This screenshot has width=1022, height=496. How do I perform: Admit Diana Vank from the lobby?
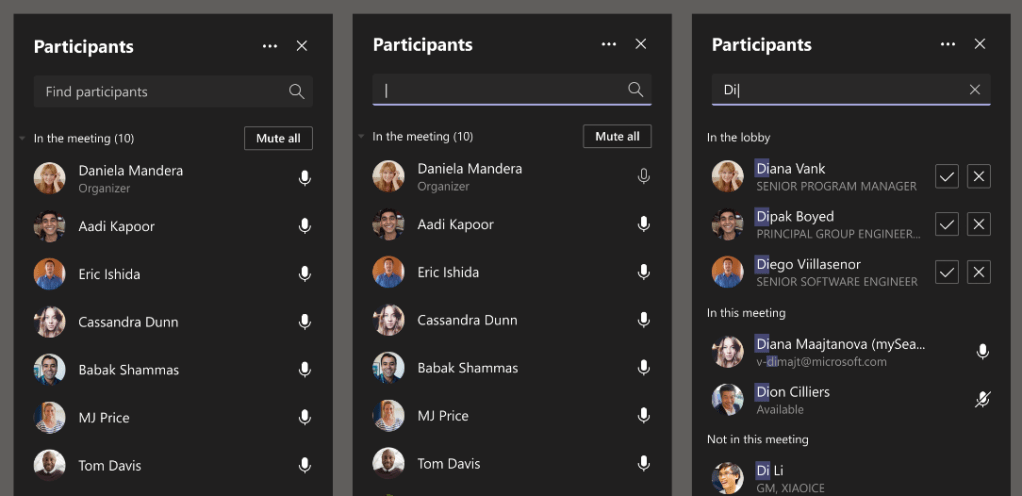tap(946, 177)
